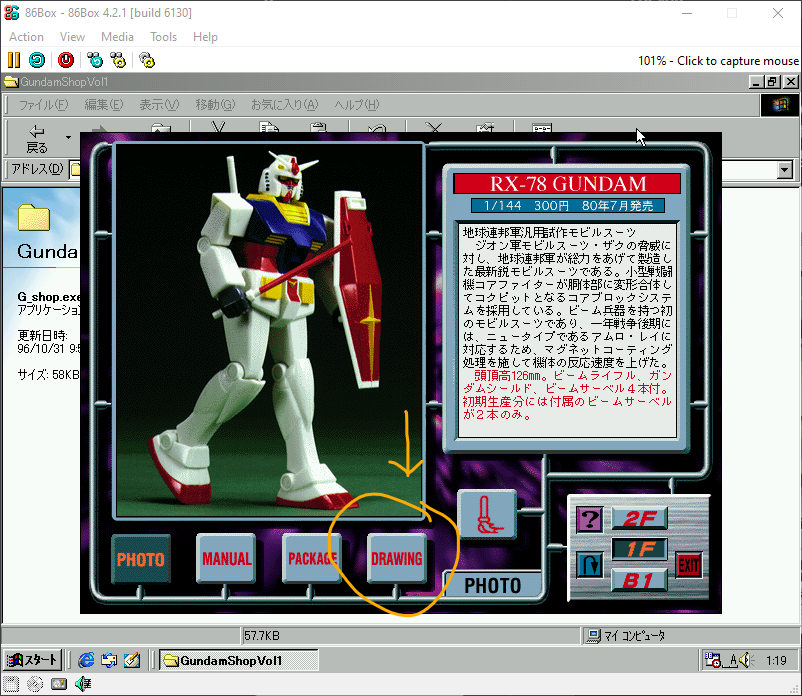
Task: Open 編集(E) menu in Explorer window
Action: 103,105
